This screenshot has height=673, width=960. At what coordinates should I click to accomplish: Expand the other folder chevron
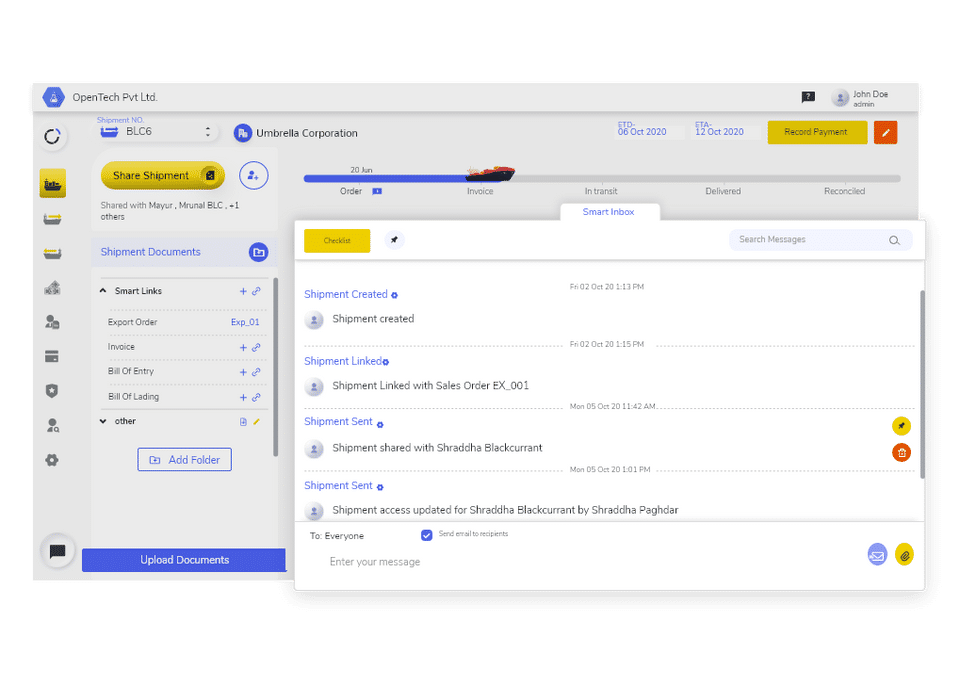103,421
